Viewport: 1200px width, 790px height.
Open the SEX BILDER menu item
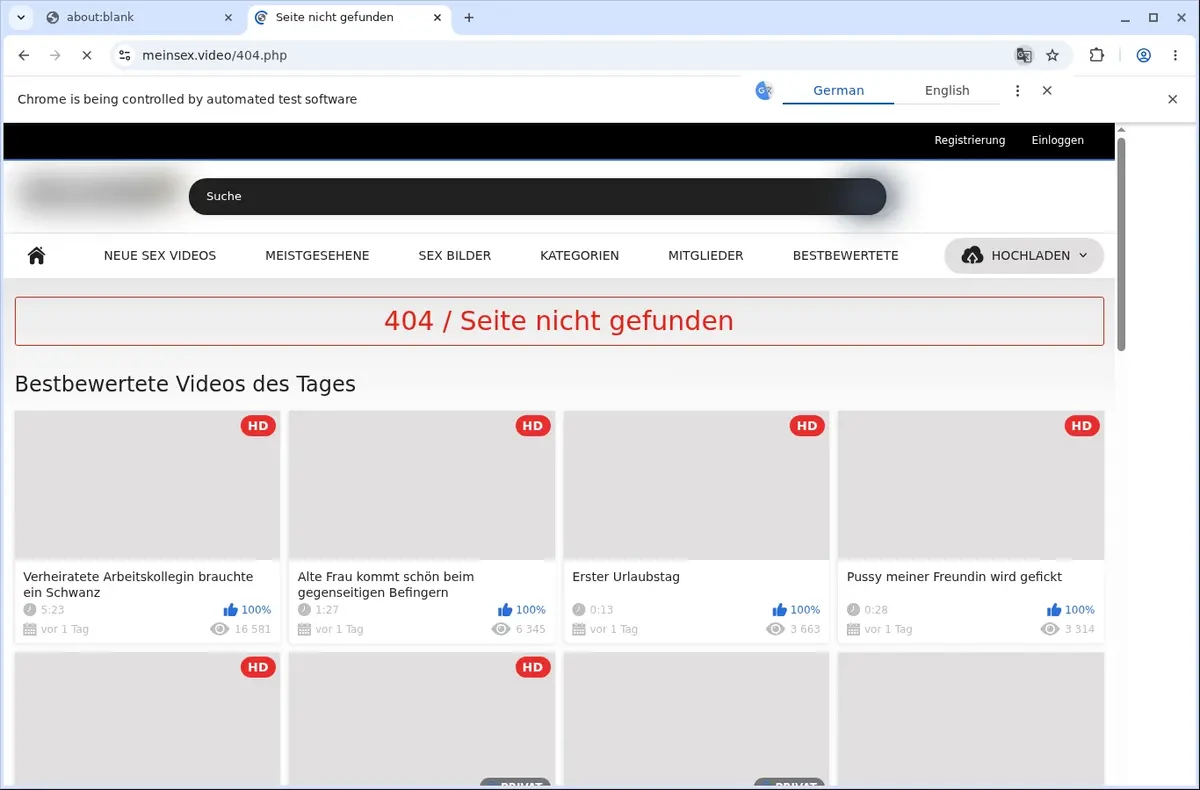point(455,255)
